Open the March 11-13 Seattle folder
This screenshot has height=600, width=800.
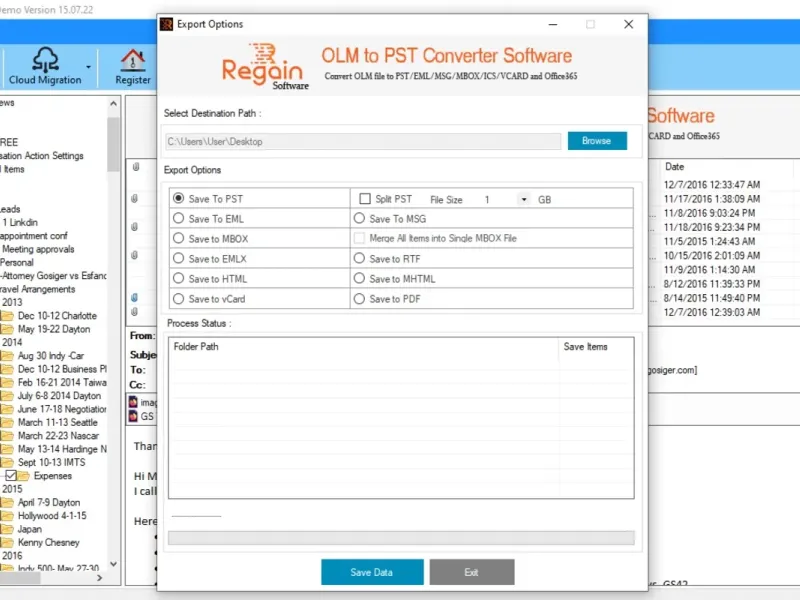pos(57,422)
